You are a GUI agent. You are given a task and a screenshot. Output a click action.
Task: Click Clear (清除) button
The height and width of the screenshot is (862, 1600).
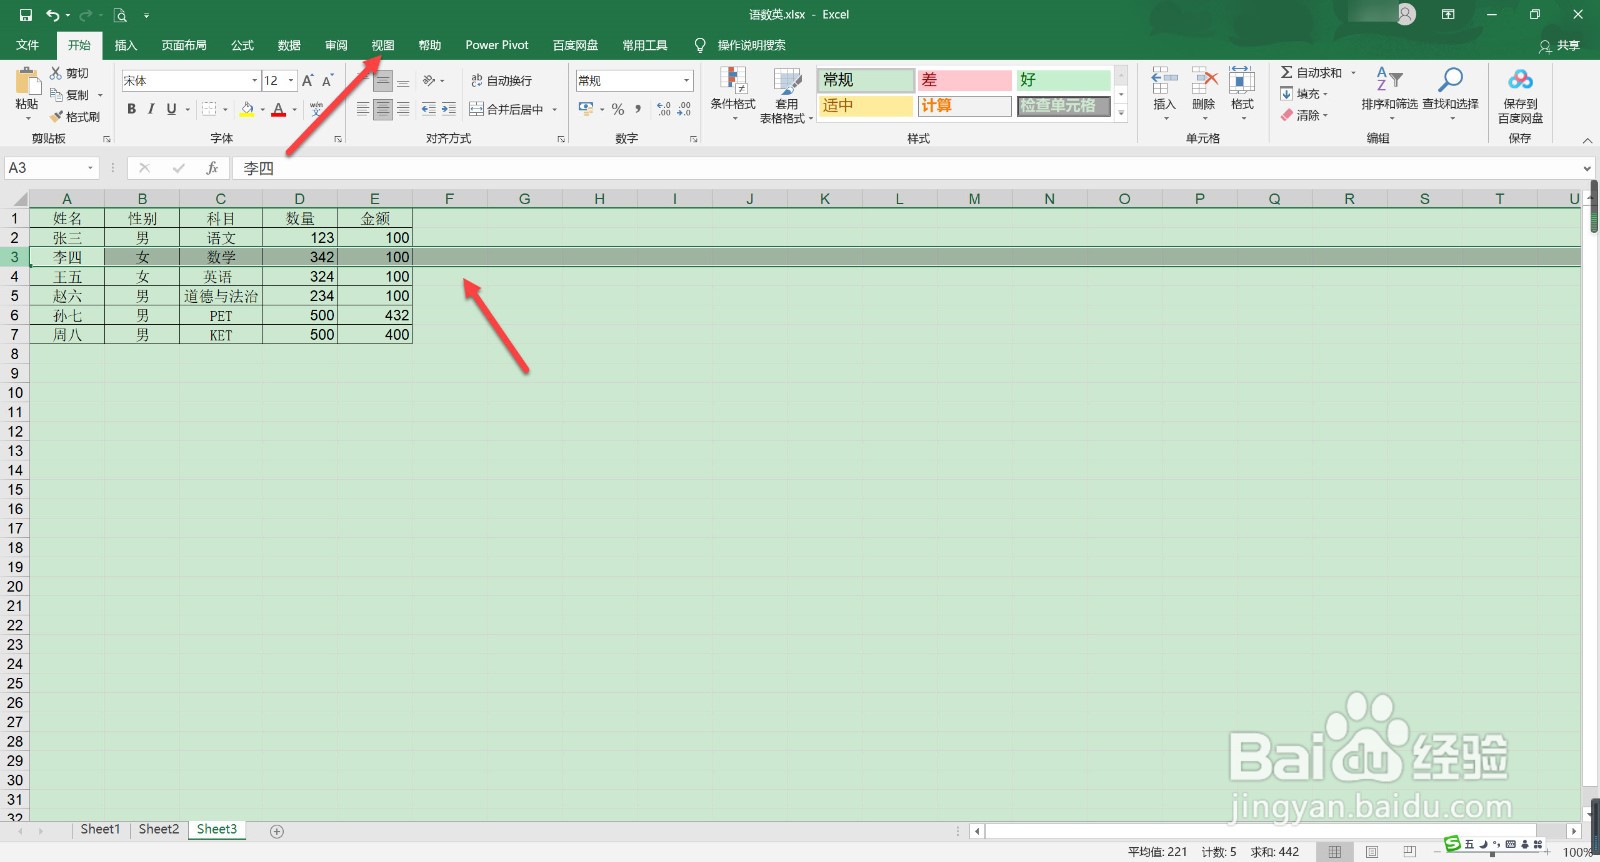pyautogui.click(x=1304, y=116)
